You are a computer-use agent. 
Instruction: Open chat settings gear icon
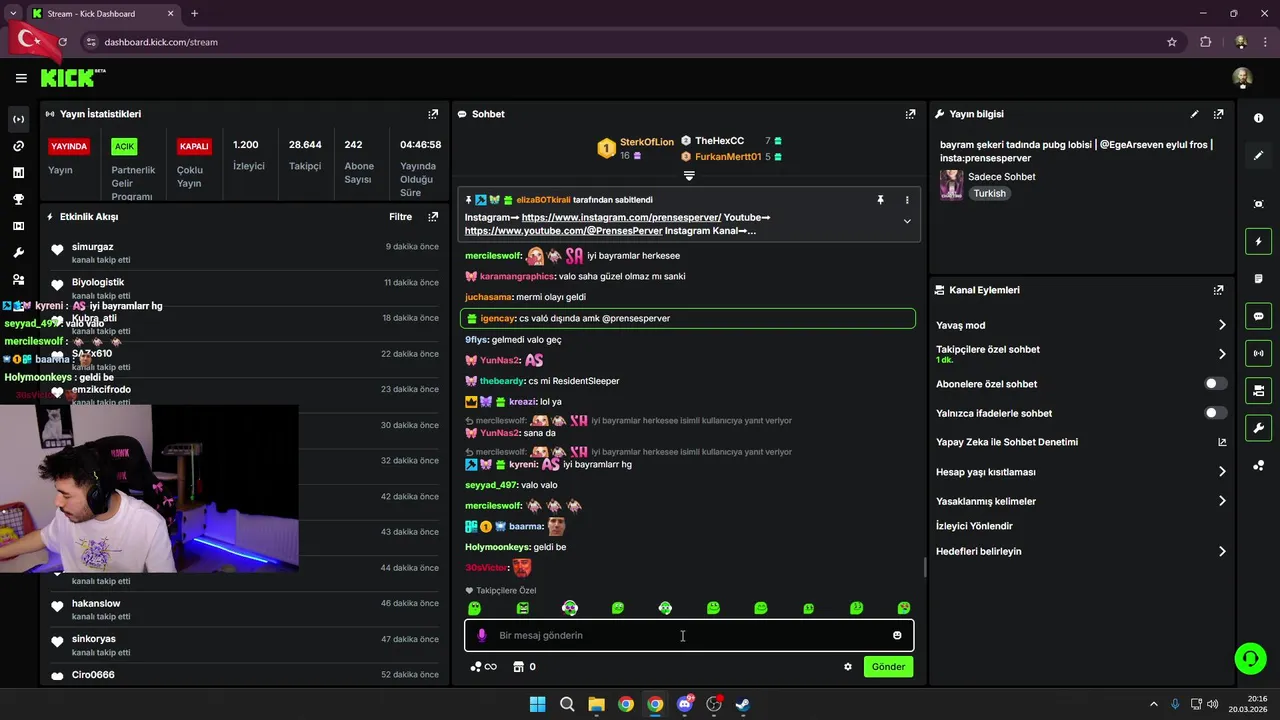coord(848,667)
